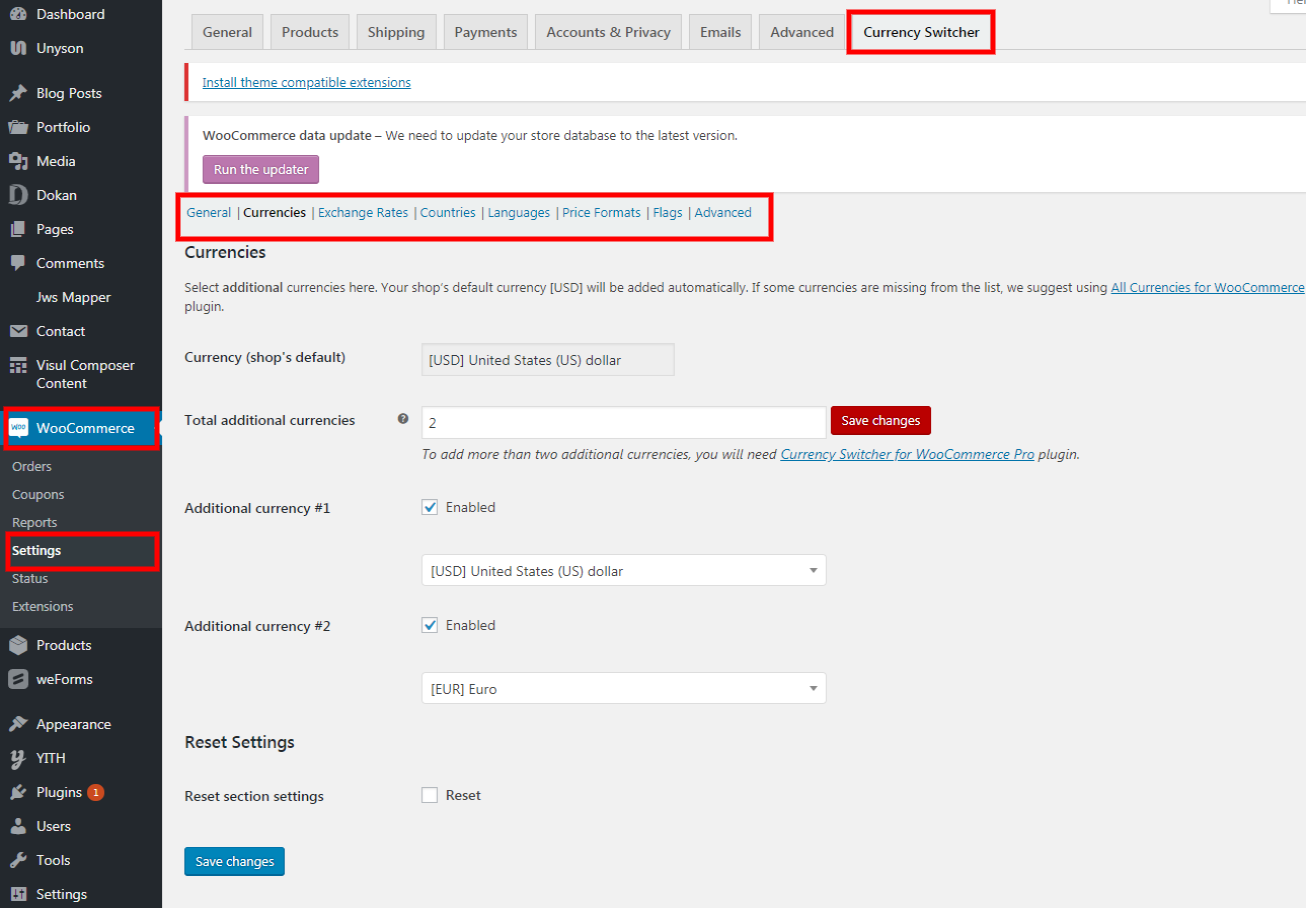Open Portfolio via its folder icon
1306x908 pixels.
point(18,127)
